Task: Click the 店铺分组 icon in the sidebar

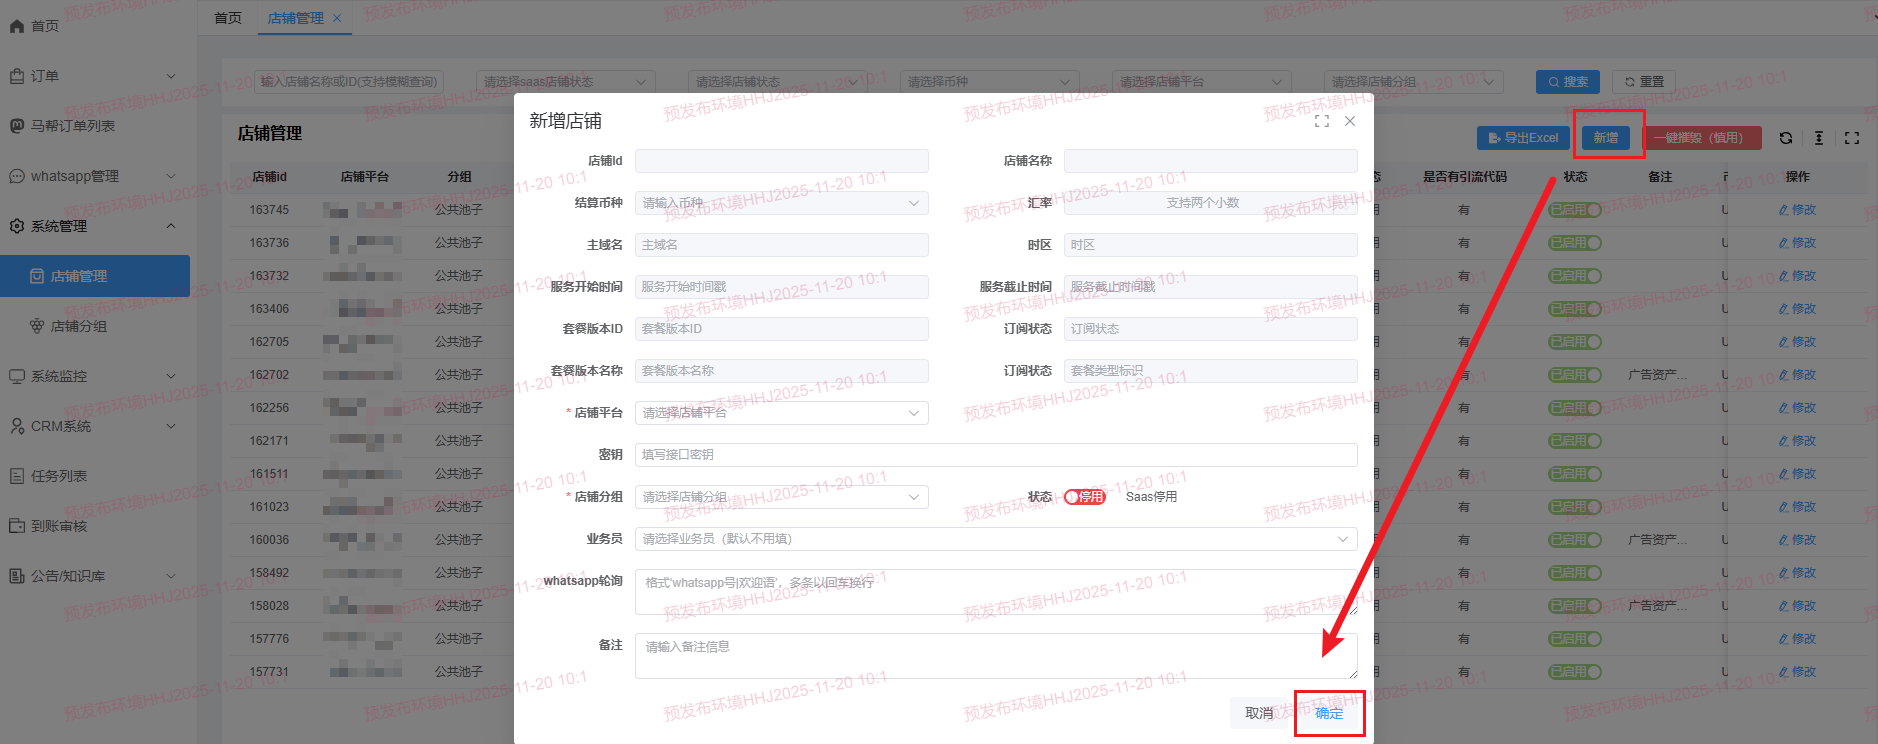Action: 37,326
